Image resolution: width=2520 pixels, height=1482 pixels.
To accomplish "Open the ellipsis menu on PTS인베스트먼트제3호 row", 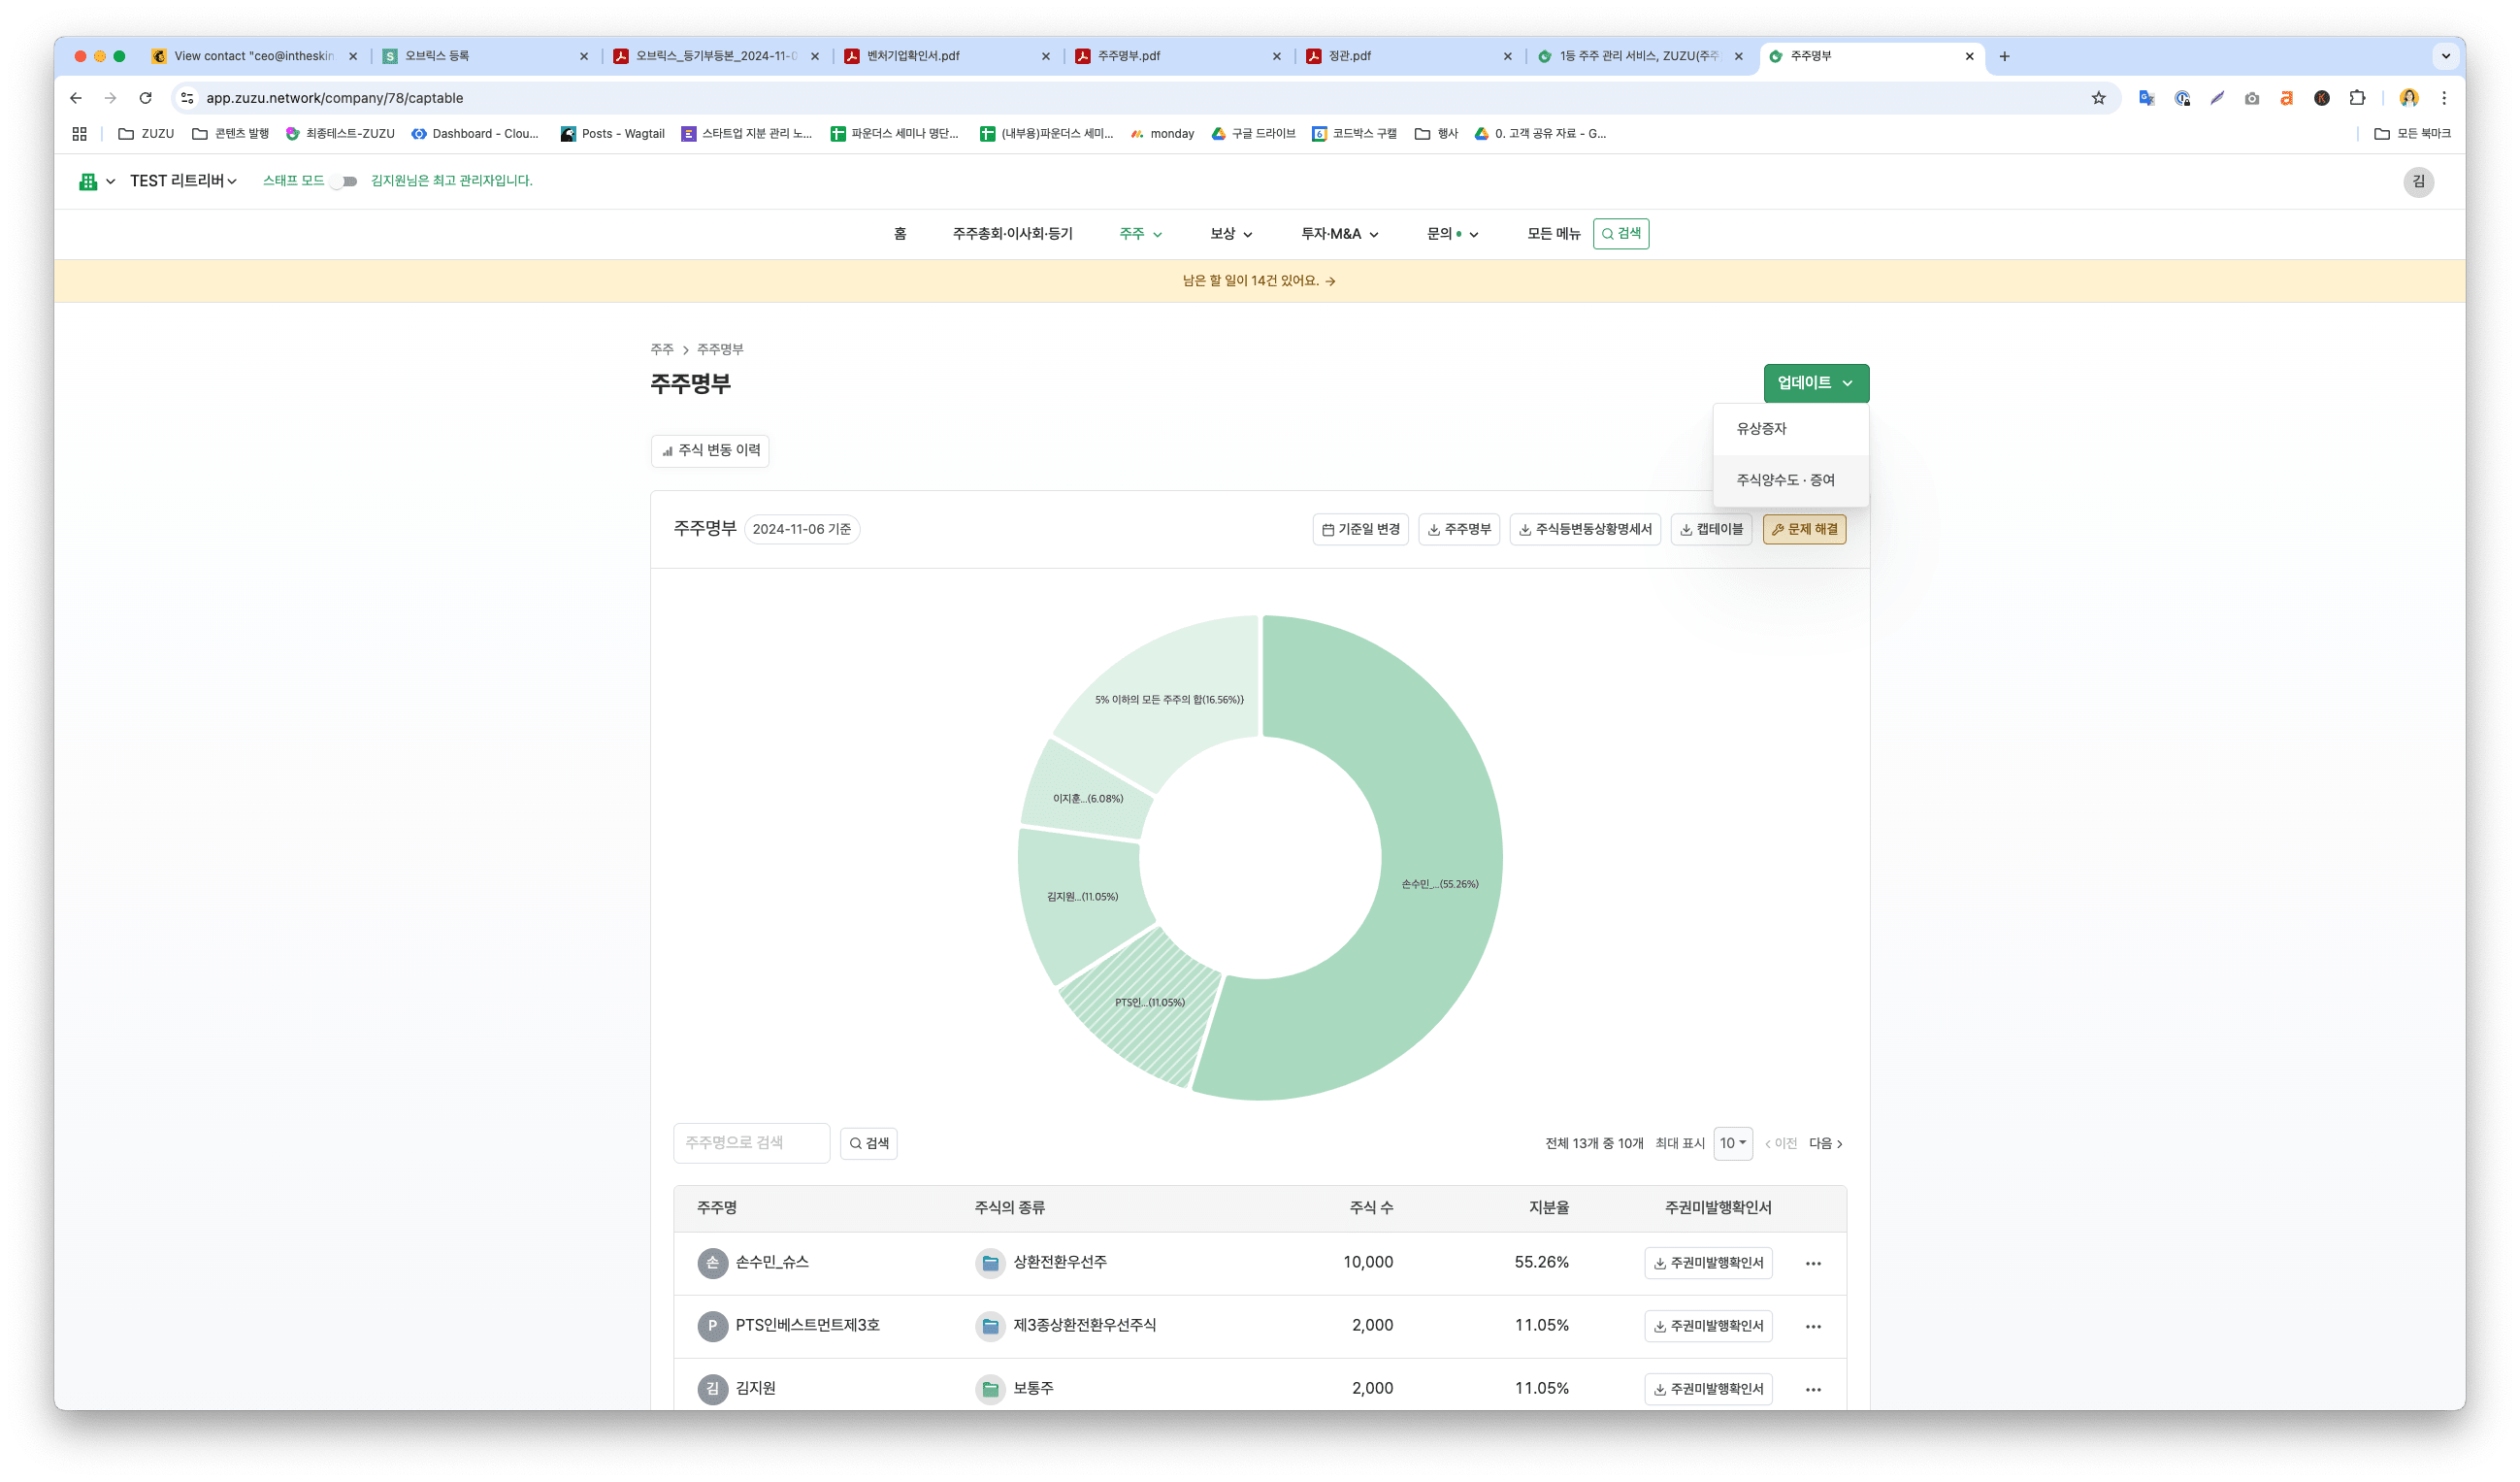I will click(x=1812, y=1326).
